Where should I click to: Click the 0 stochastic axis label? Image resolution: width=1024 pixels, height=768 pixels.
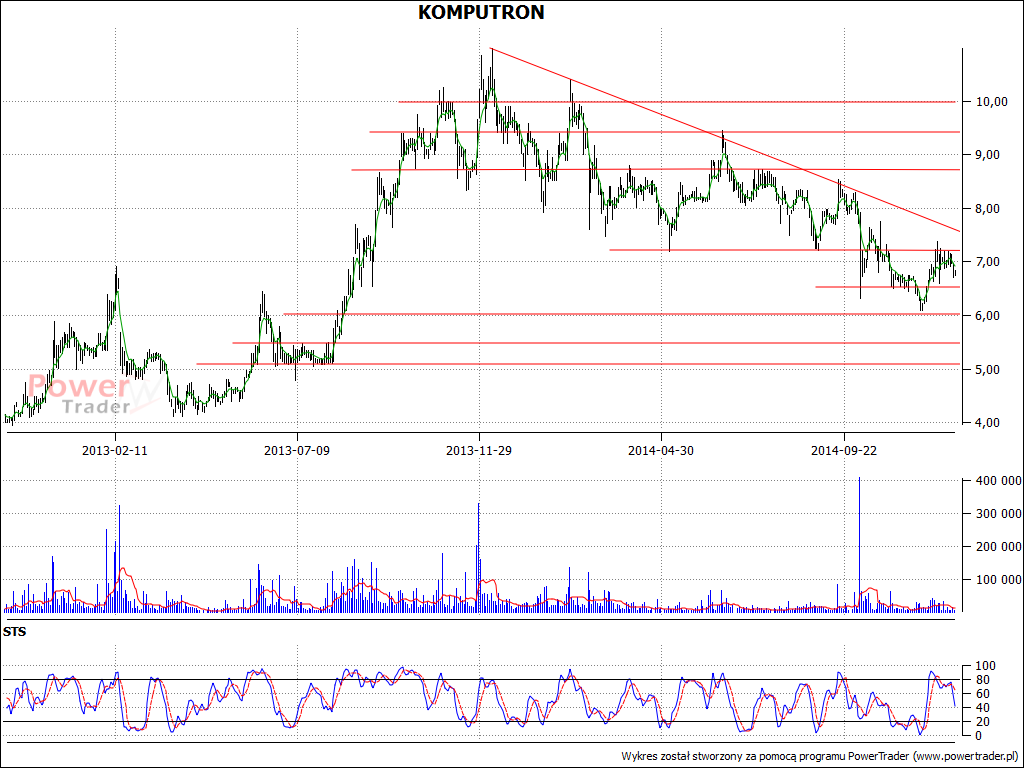click(978, 735)
